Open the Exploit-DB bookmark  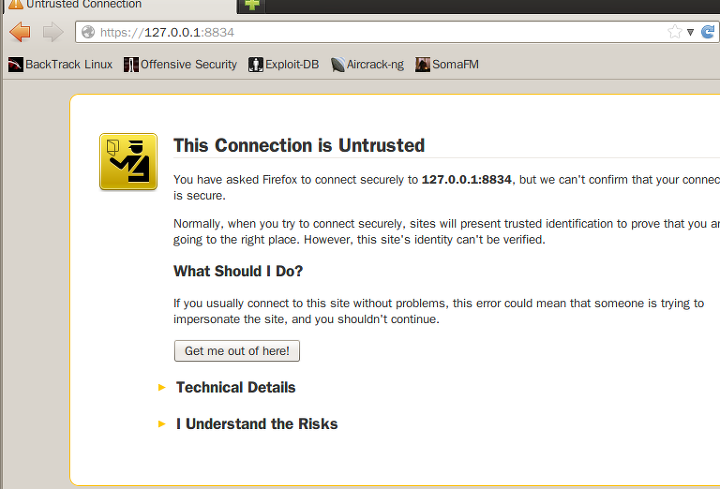283,64
